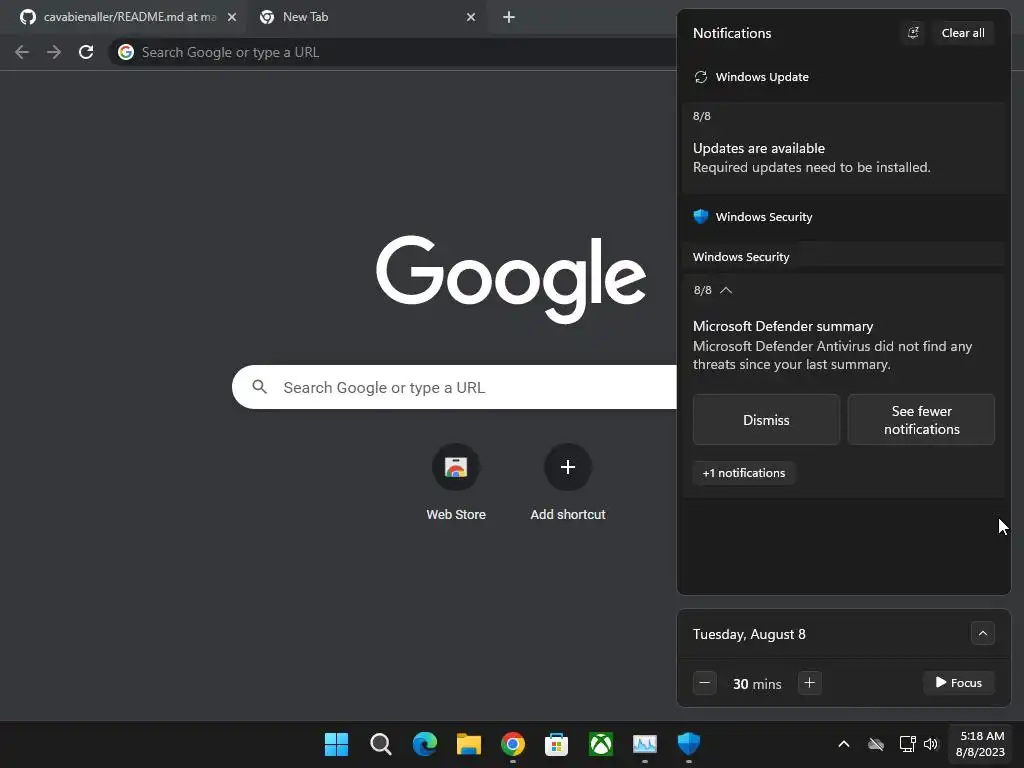1024x768 pixels.
Task: Open the Xbox app from taskbar
Action: coord(601,744)
